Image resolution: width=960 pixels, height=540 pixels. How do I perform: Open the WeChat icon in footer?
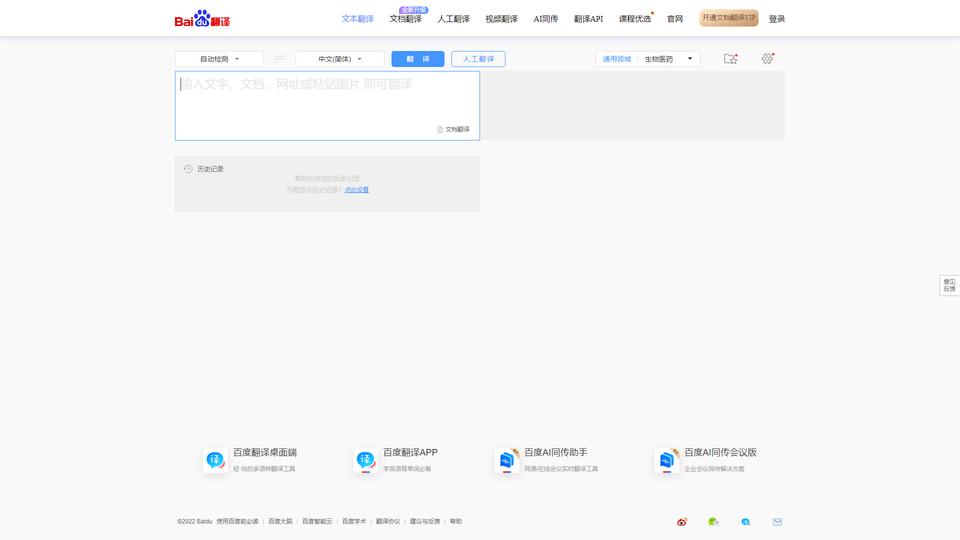(713, 522)
